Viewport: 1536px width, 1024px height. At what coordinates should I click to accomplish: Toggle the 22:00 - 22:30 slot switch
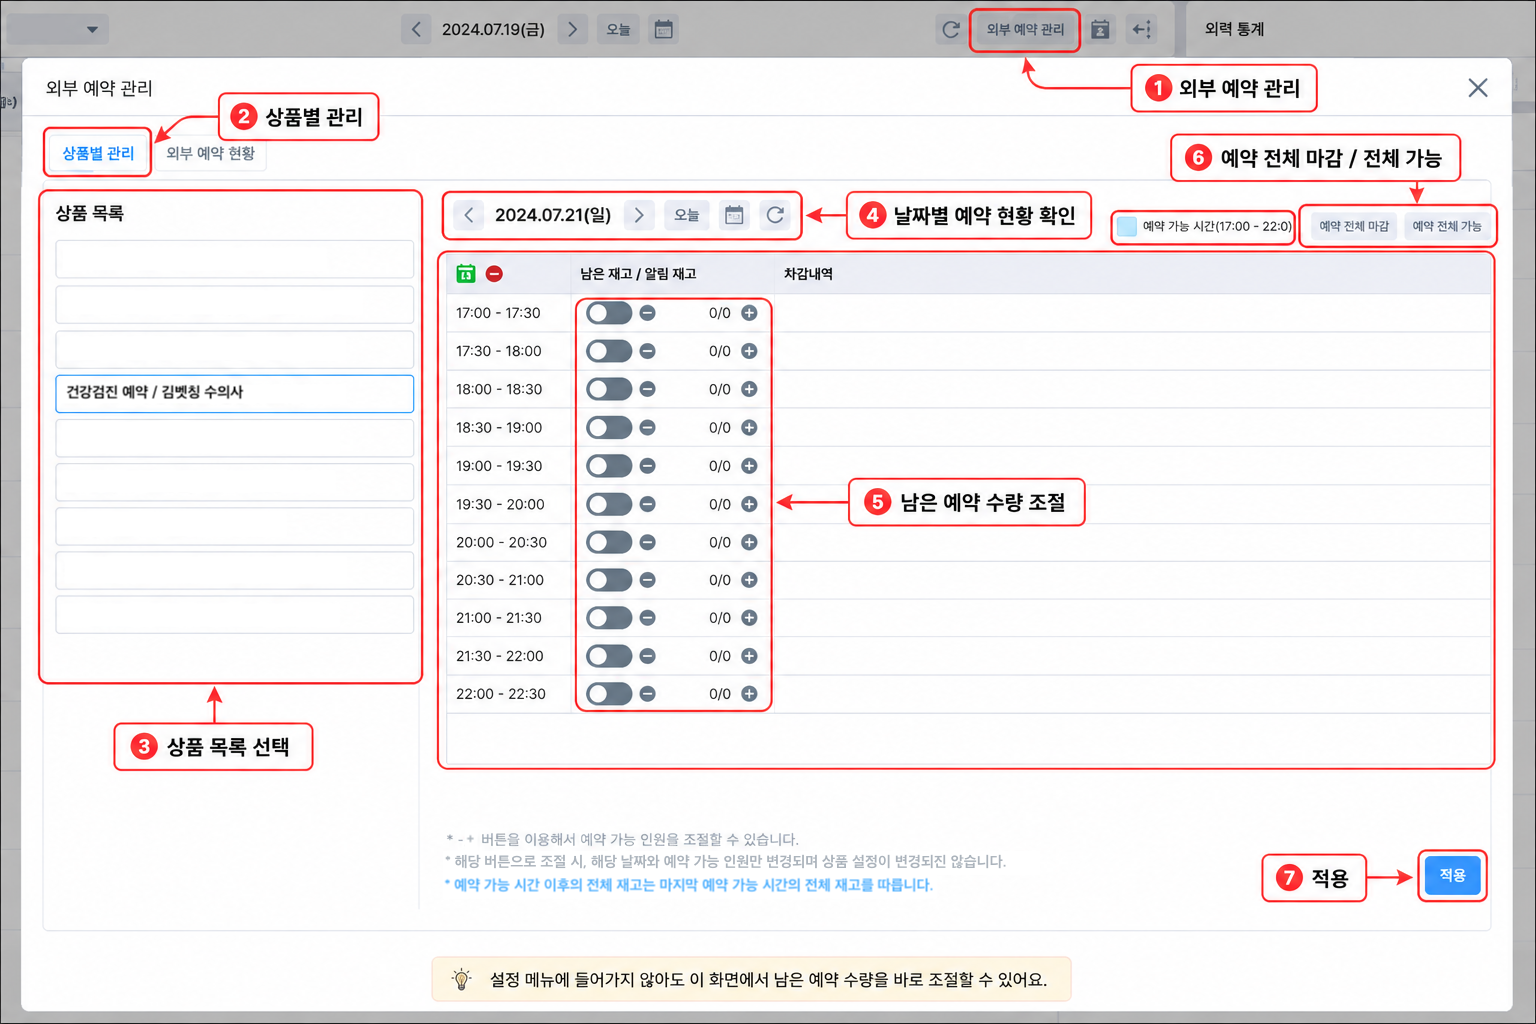tap(609, 694)
